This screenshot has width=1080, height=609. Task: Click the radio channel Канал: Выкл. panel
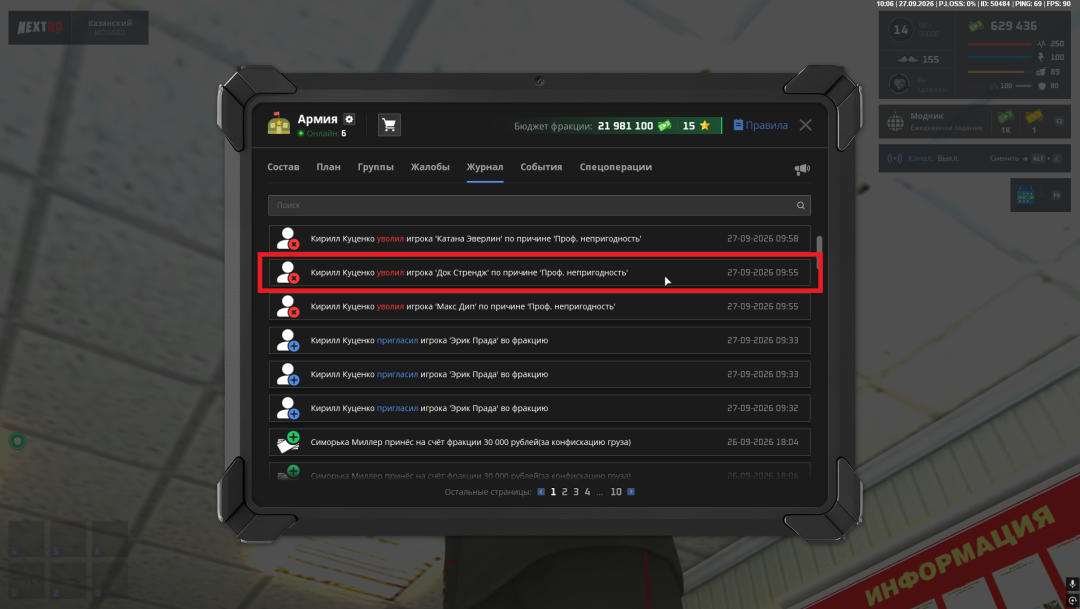975,158
